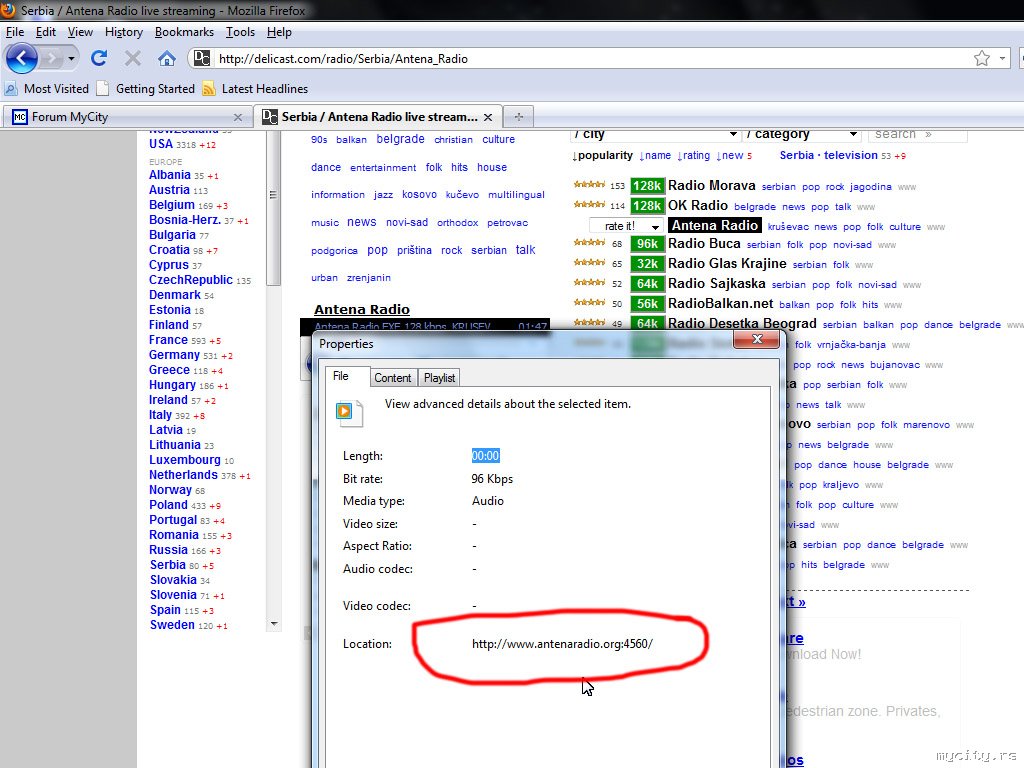Image resolution: width=1024 pixels, height=768 pixels.
Task: Select Germany in the country list
Action: tap(174, 355)
